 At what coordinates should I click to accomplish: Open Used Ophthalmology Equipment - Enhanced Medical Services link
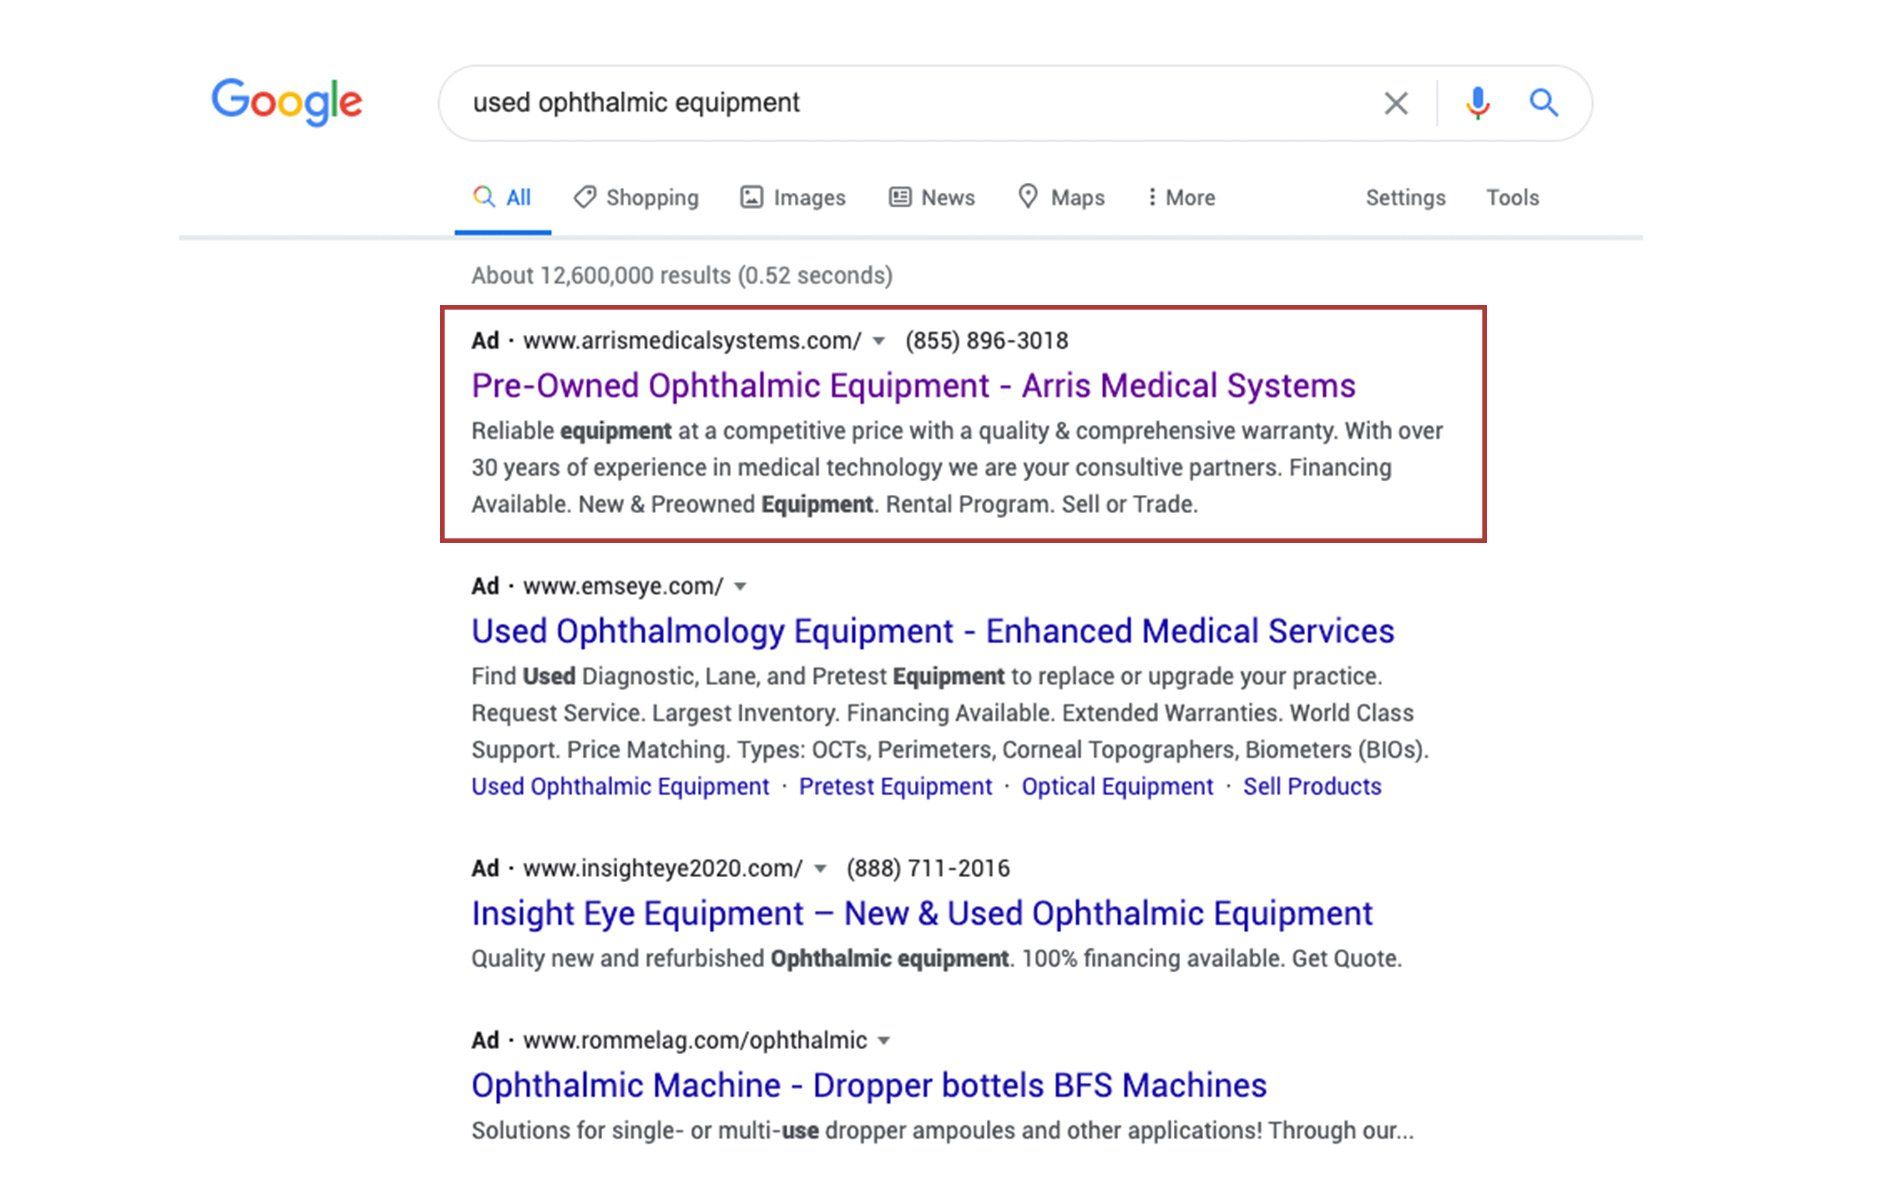coord(932,631)
